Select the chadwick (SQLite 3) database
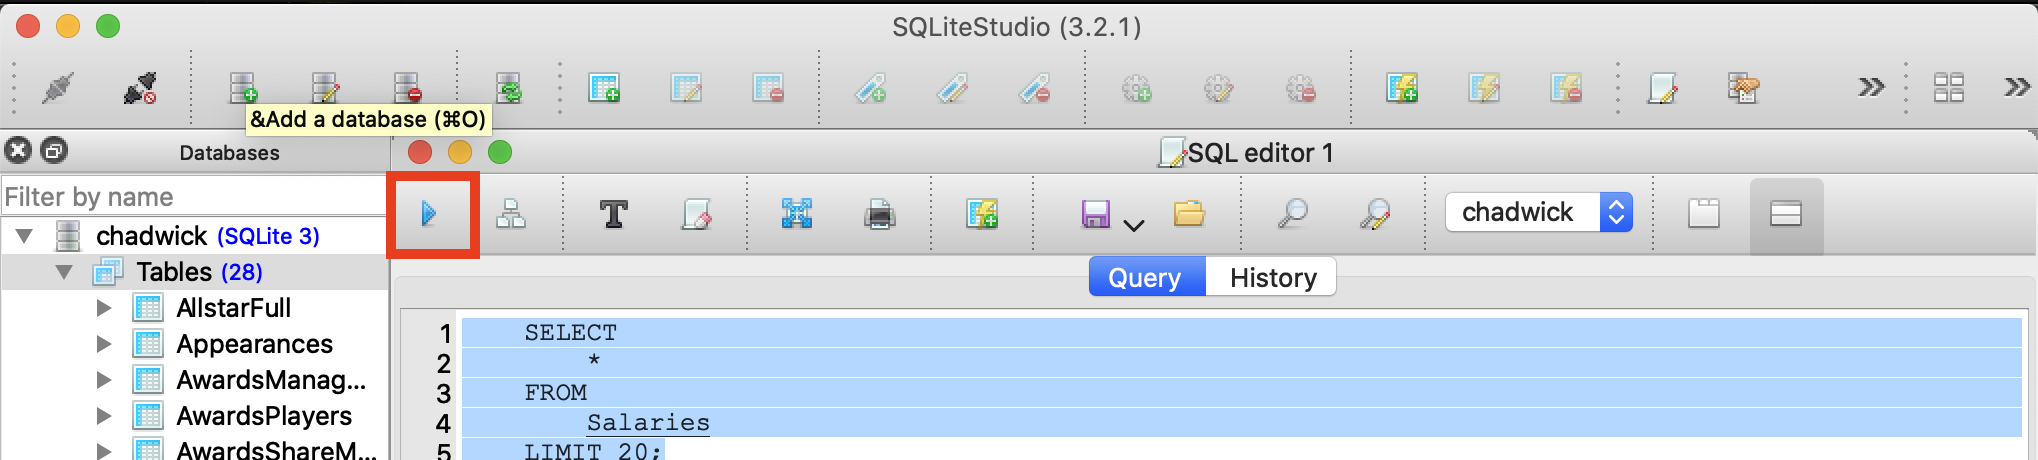2038x460 pixels. pos(208,236)
